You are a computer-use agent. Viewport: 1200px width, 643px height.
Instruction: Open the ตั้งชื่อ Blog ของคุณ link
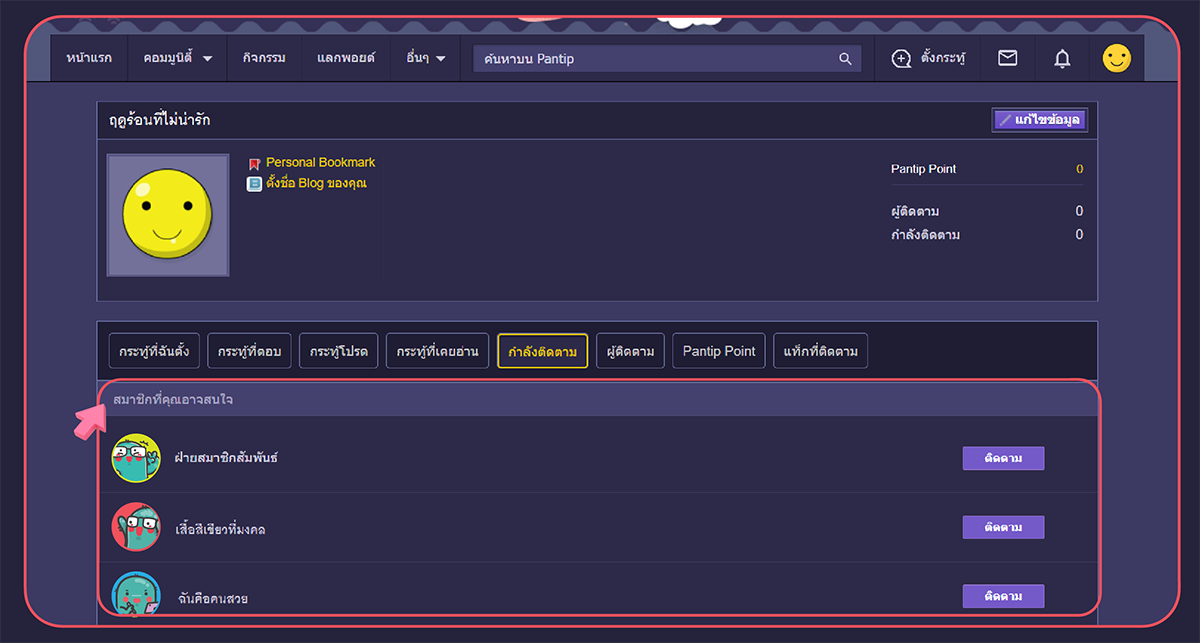point(316,184)
